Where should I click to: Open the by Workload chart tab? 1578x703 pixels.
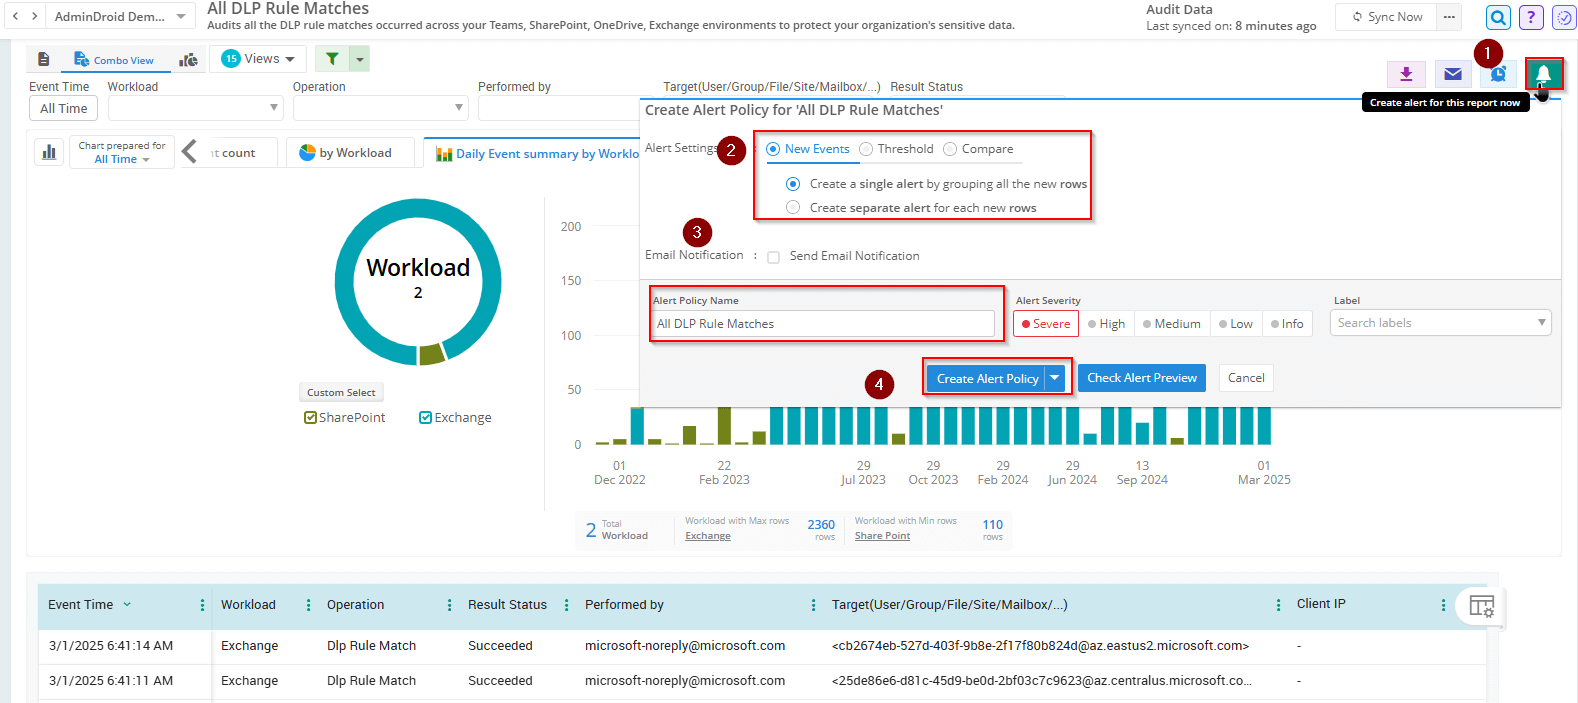[x=346, y=153]
